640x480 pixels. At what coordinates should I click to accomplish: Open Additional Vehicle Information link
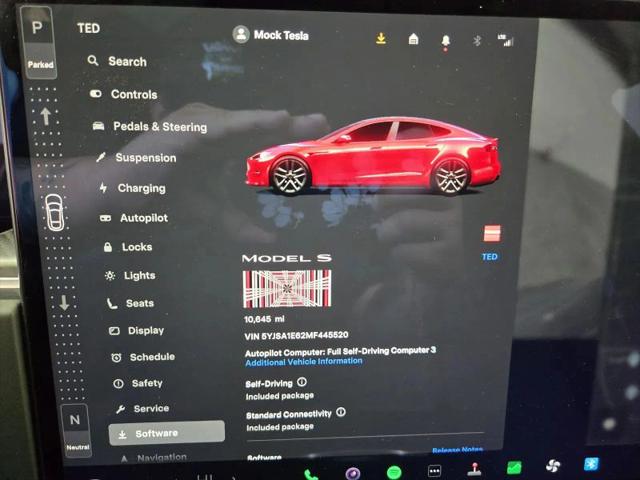click(x=304, y=362)
